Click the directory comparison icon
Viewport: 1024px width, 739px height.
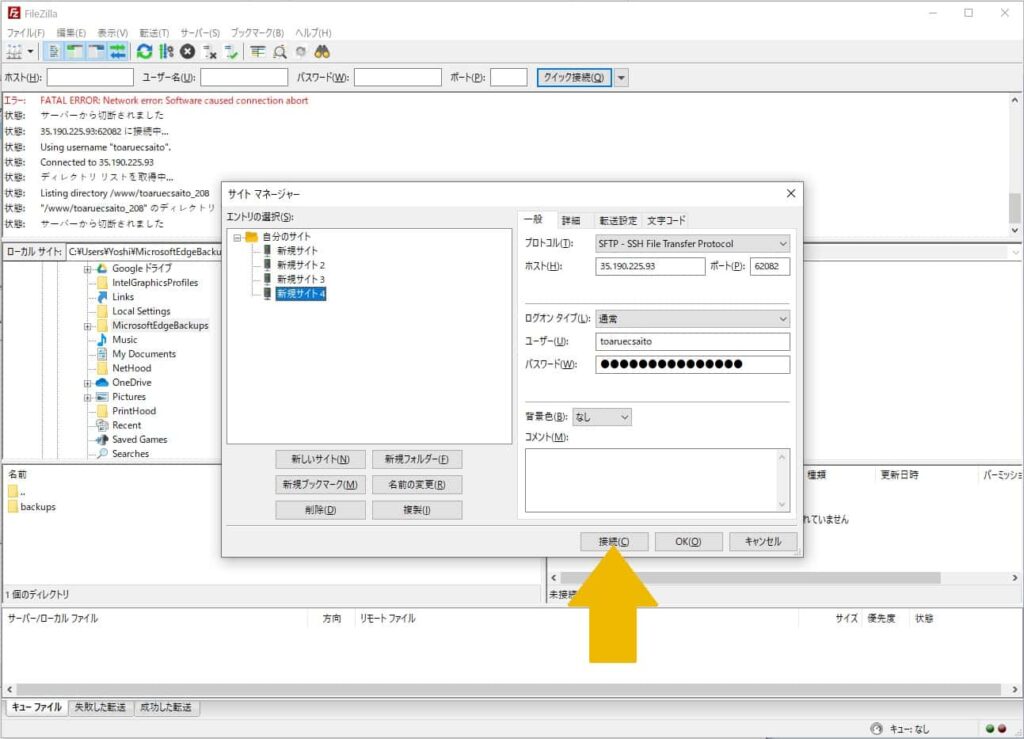[x=281, y=51]
